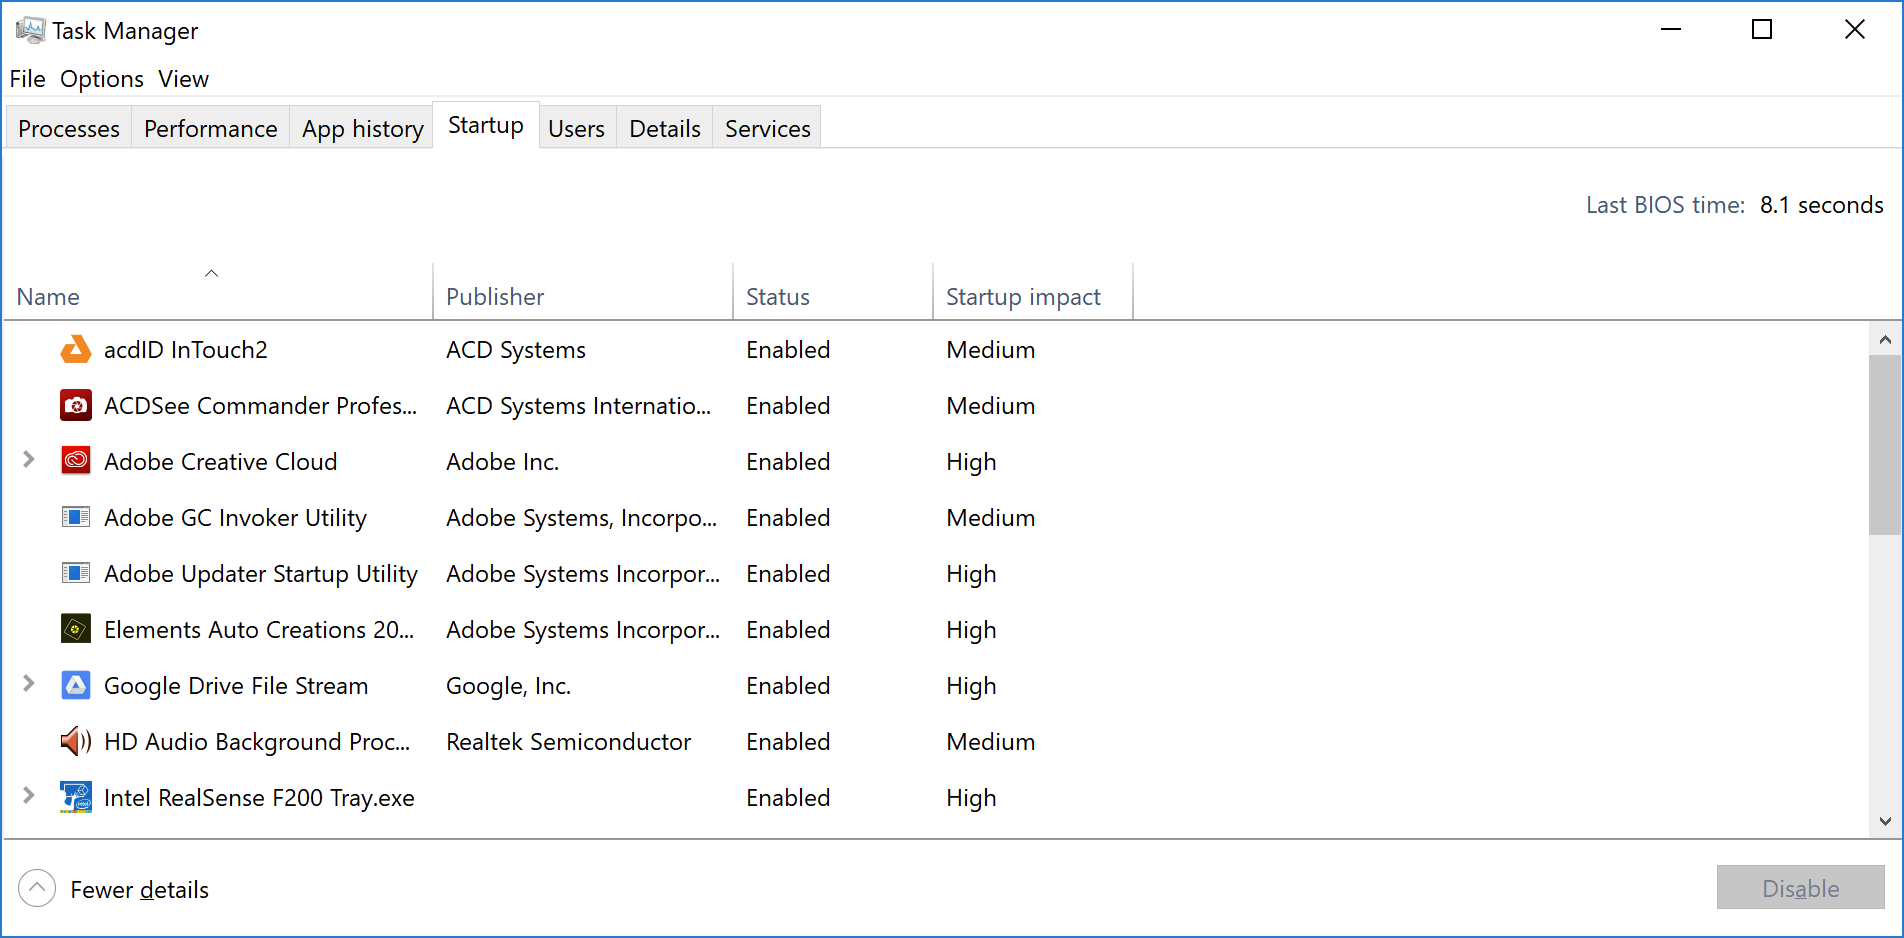The height and width of the screenshot is (938, 1904).
Task: Open the Options menu
Action: (102, 79)
